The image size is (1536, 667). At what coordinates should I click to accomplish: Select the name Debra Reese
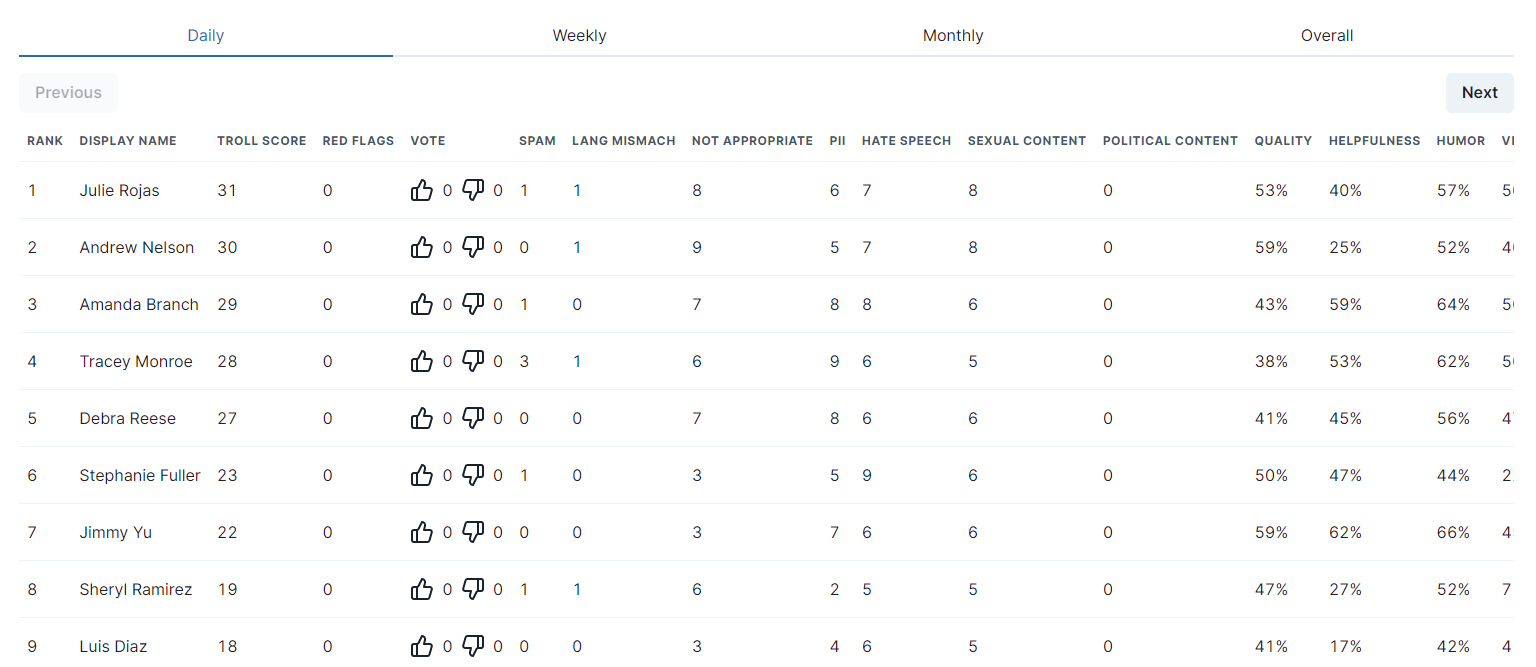128,418
